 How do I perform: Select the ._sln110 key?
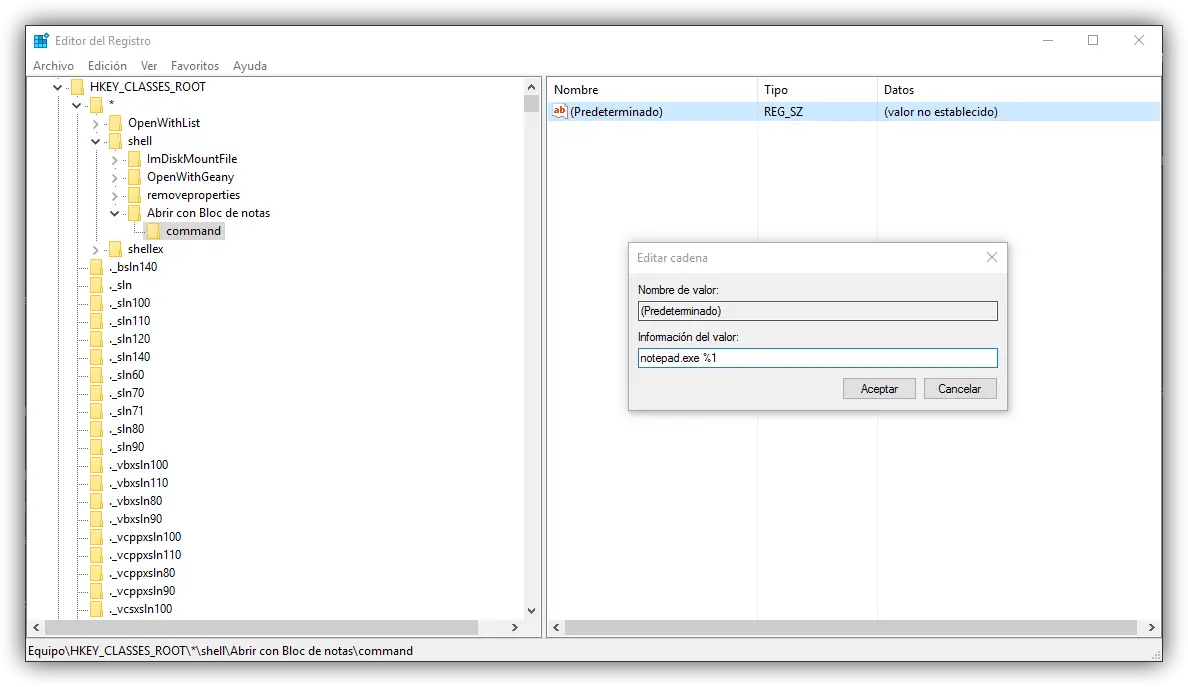point(130,321)
